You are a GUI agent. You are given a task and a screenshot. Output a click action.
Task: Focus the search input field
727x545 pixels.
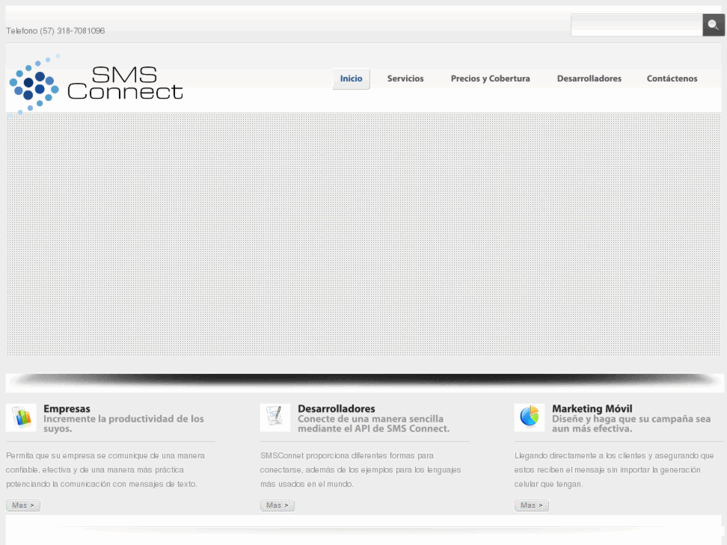coord(637,25)
